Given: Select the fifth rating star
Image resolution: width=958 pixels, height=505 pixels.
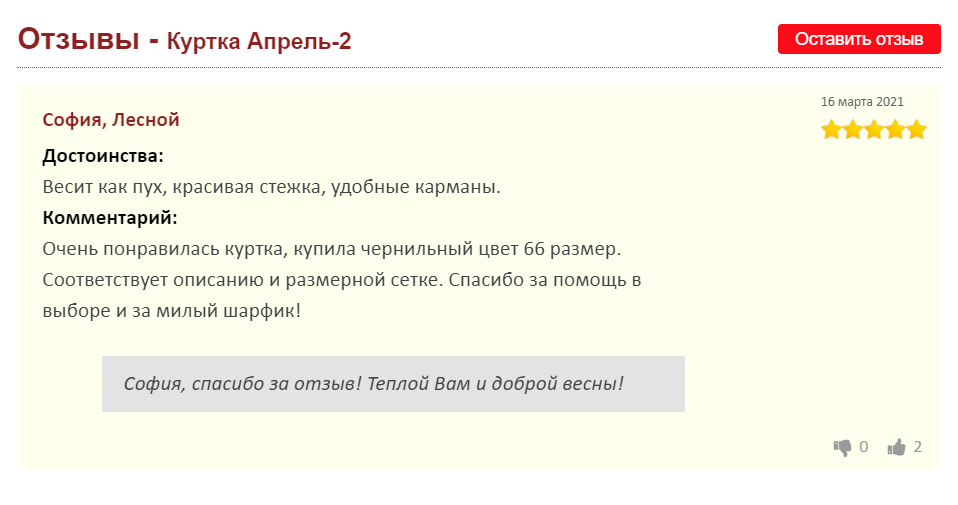Looking at the screenshot, I should point(916,130).
